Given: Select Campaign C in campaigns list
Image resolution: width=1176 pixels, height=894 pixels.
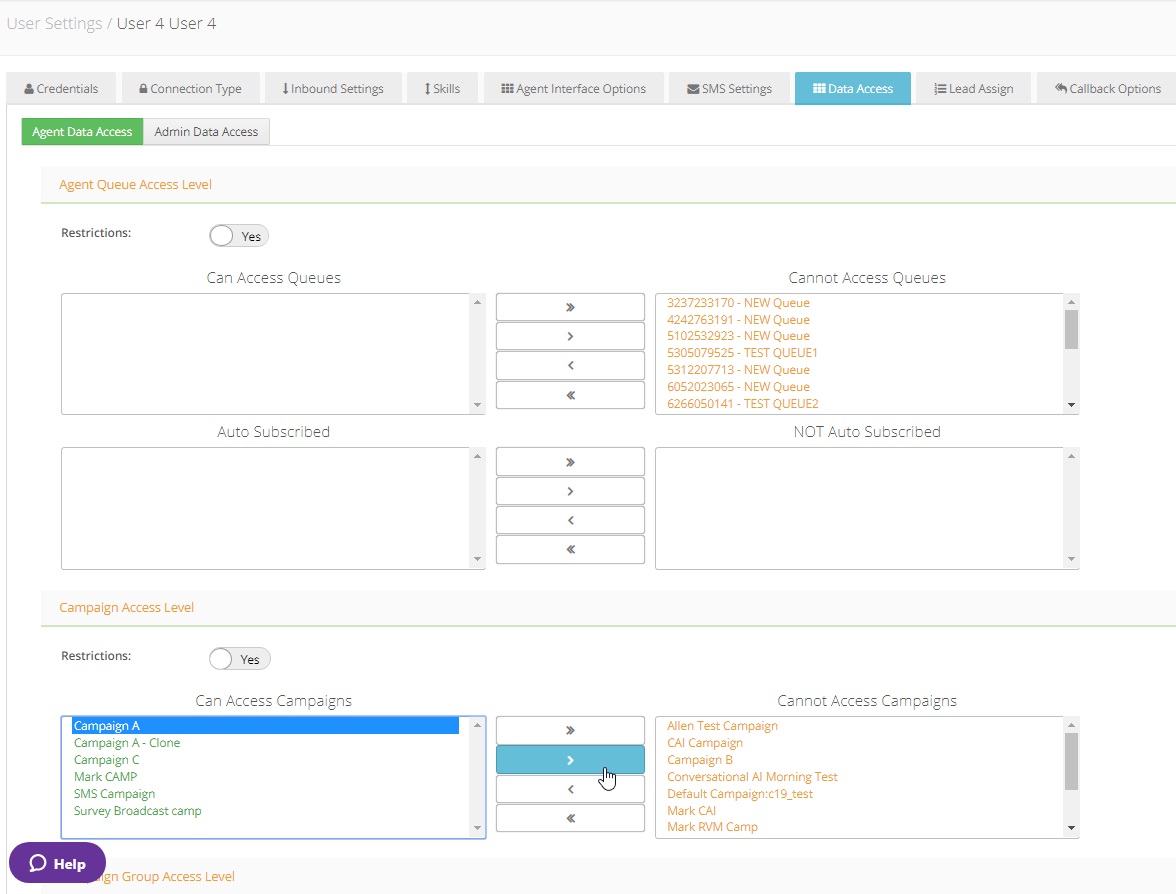Looking at the screenshot, I should coord(106,760).
